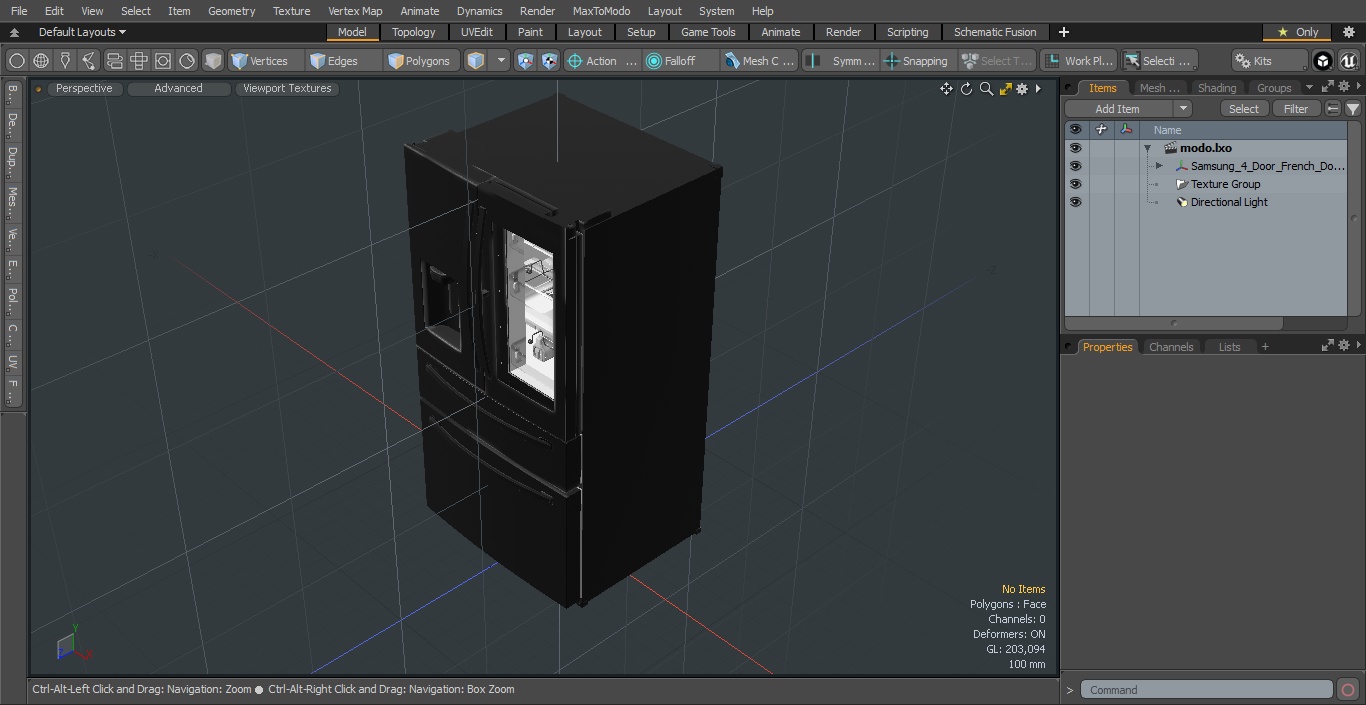Open the Action Center menu

602,61
